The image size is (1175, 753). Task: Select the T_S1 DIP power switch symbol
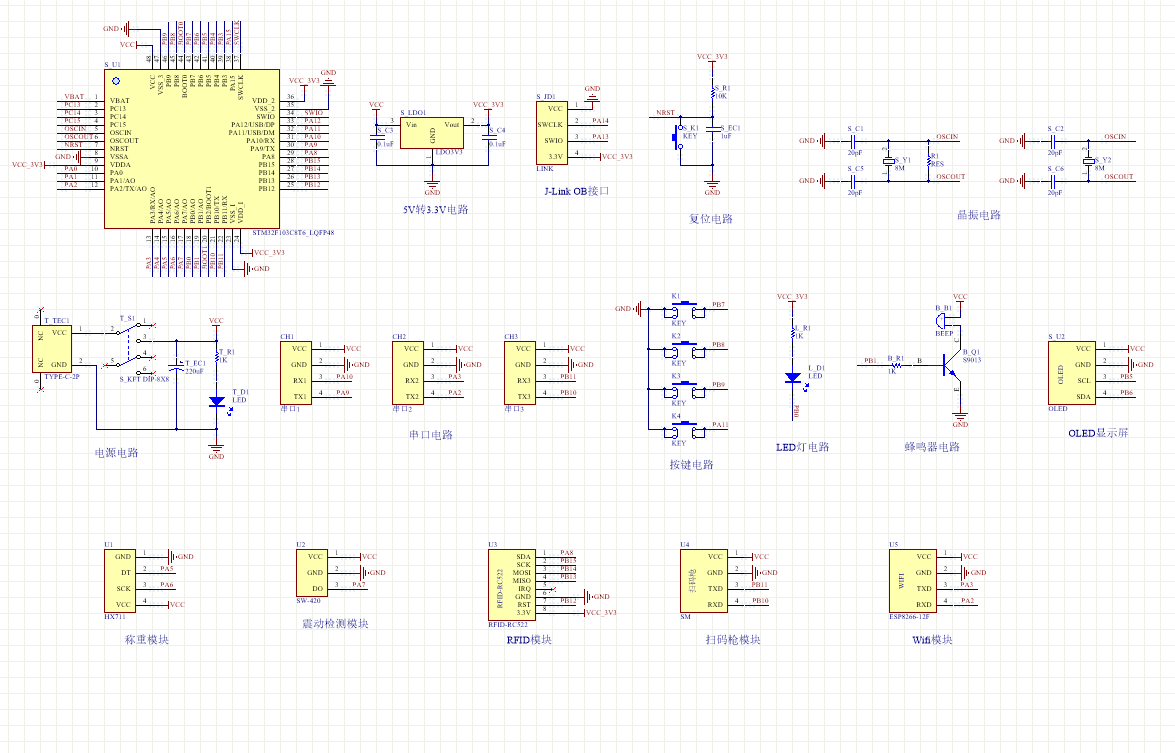[130, 344]
